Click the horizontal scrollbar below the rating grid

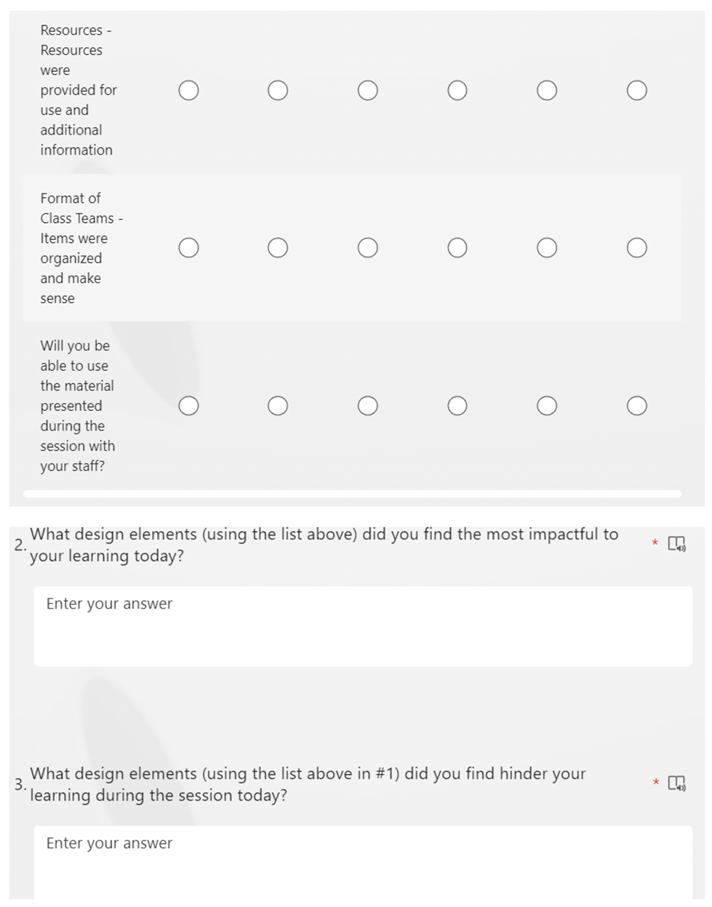(x=352, y=494)
